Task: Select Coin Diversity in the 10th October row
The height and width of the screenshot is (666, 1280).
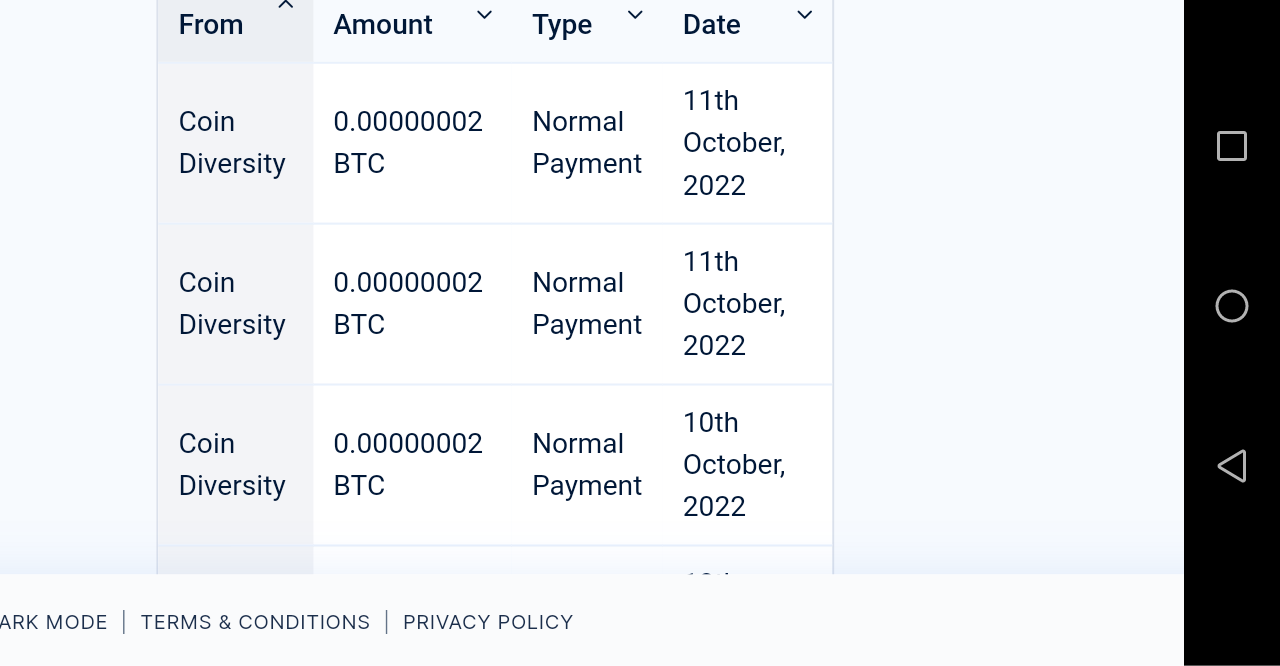Action: [x=232, y=465]
